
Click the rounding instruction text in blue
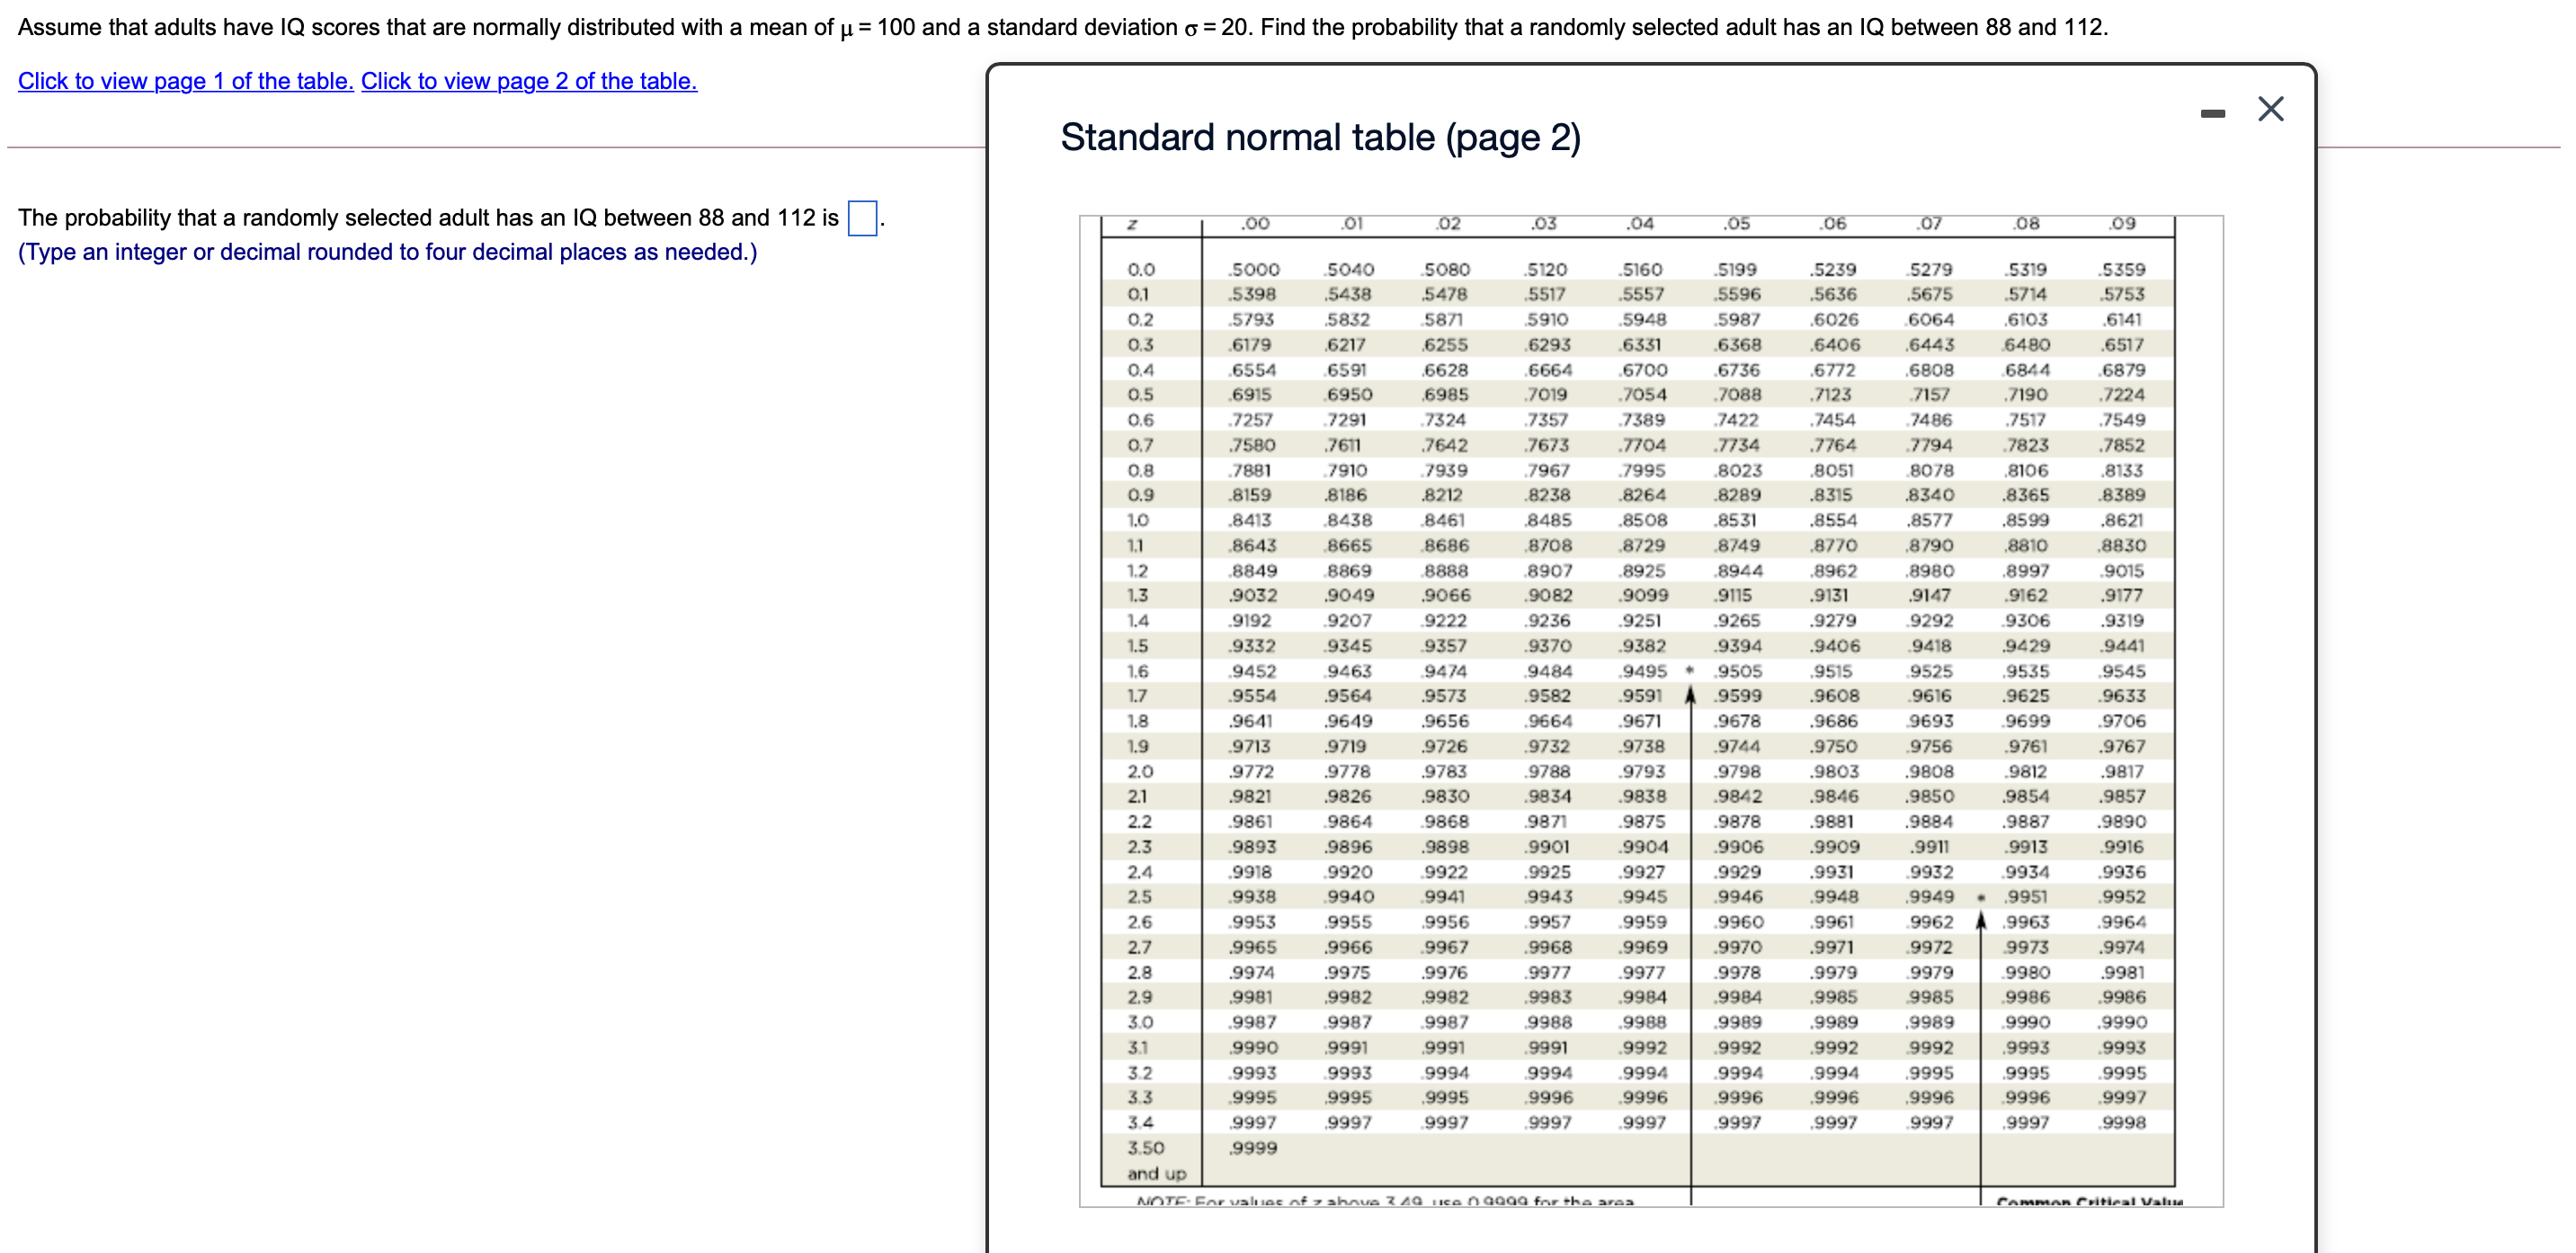[388, 252]
